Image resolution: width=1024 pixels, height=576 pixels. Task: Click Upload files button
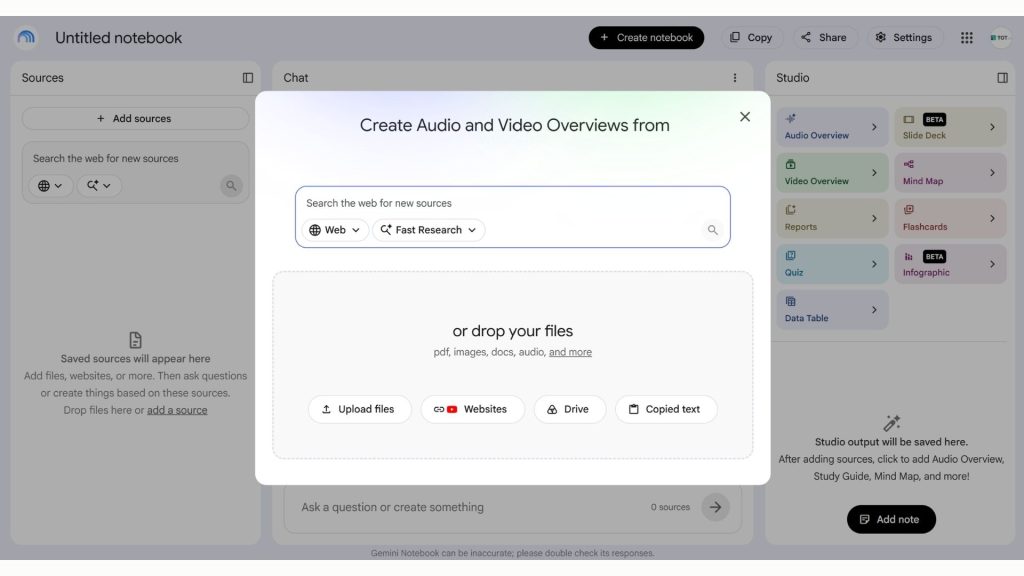359,409
